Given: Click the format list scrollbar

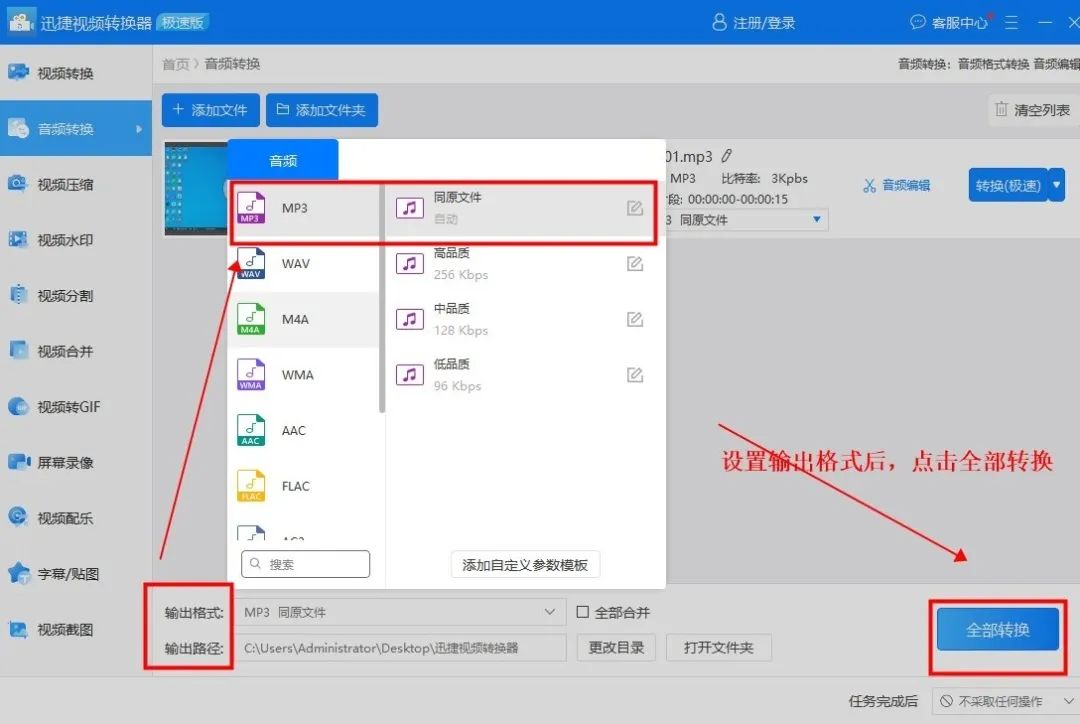Looking at the screenshot, I should 382,299.
